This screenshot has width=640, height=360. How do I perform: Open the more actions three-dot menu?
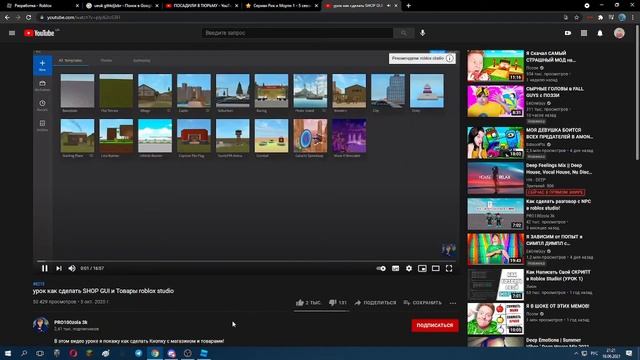point(453,303)
